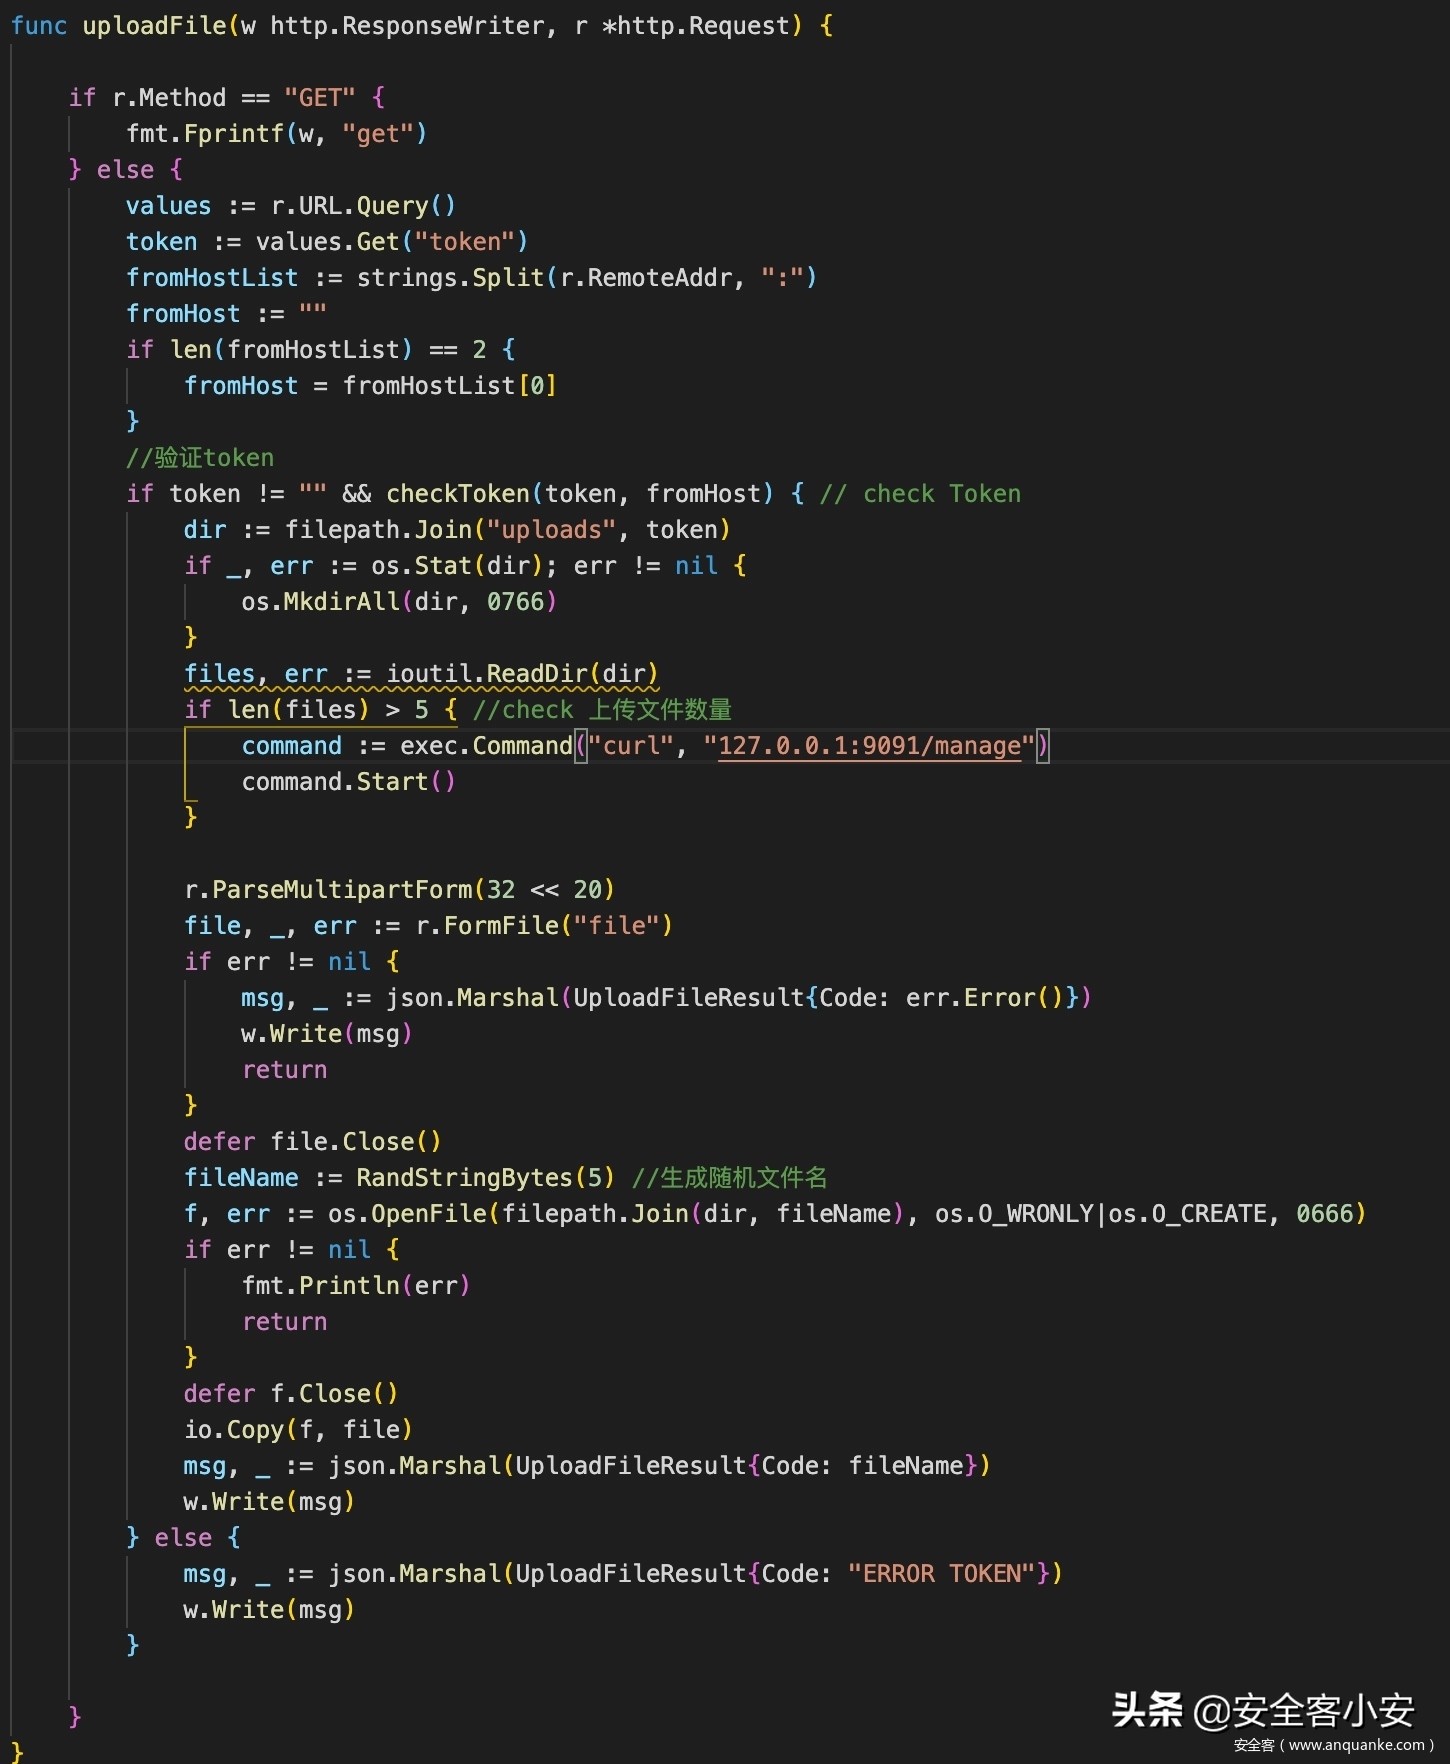Click the Split method name
Viewport: 1450px width, 1764px height.
pos(508,278)
